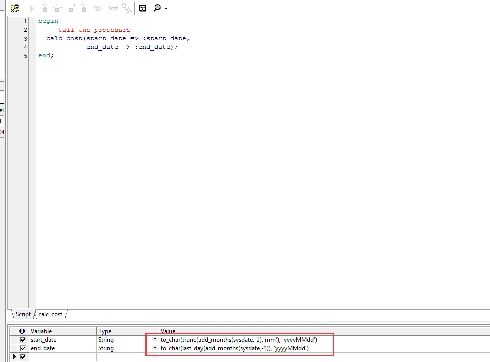Click 'end;' on code line 5
This screenshot has width=490, height=362.
pyautogui.click(x=46, y=55)
